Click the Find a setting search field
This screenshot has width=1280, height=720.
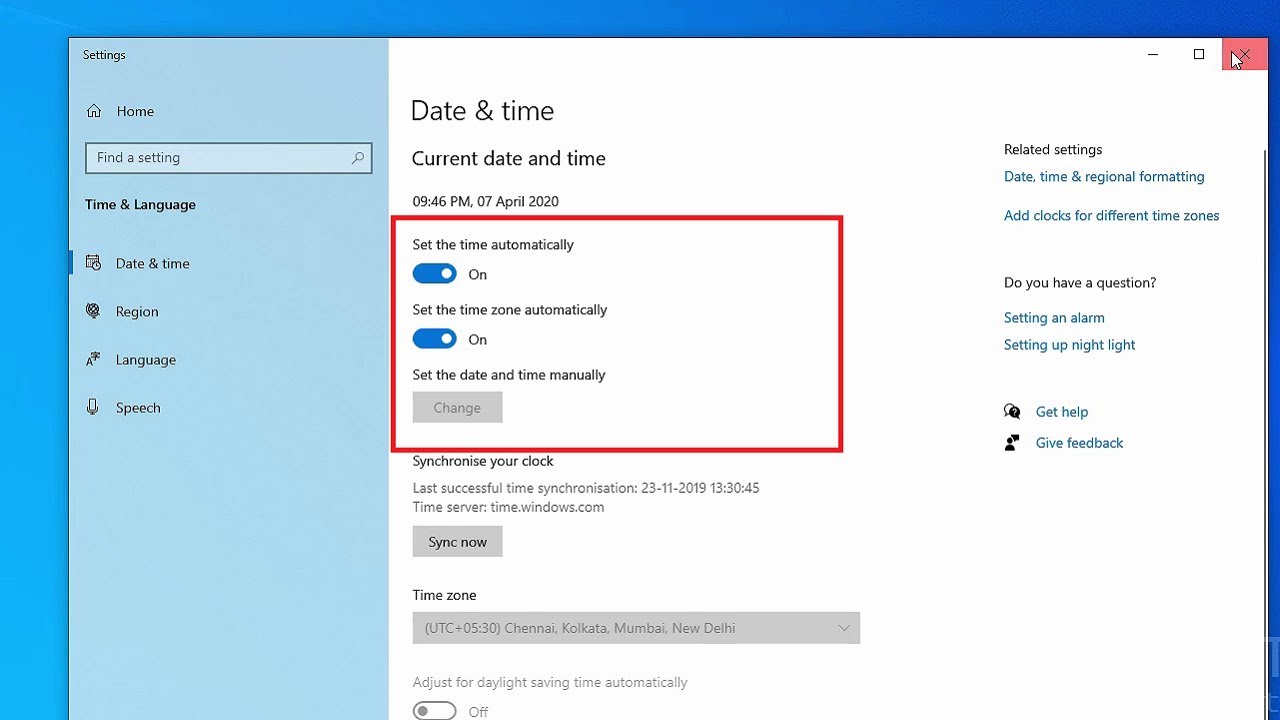click(218, 158)
